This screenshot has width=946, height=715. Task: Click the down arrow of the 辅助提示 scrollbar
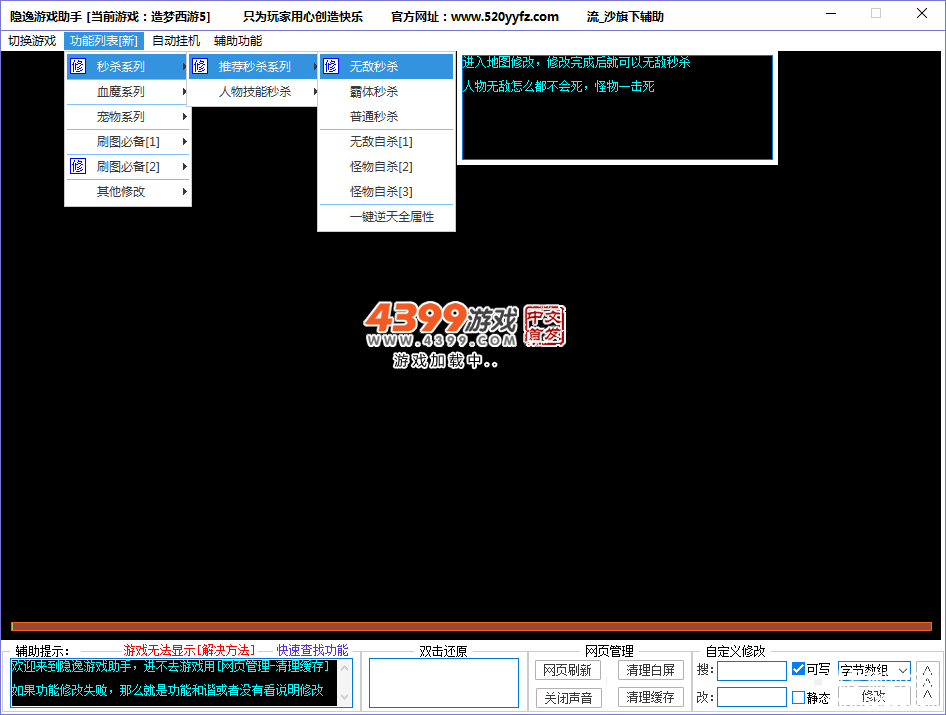(x=344, y=697)
